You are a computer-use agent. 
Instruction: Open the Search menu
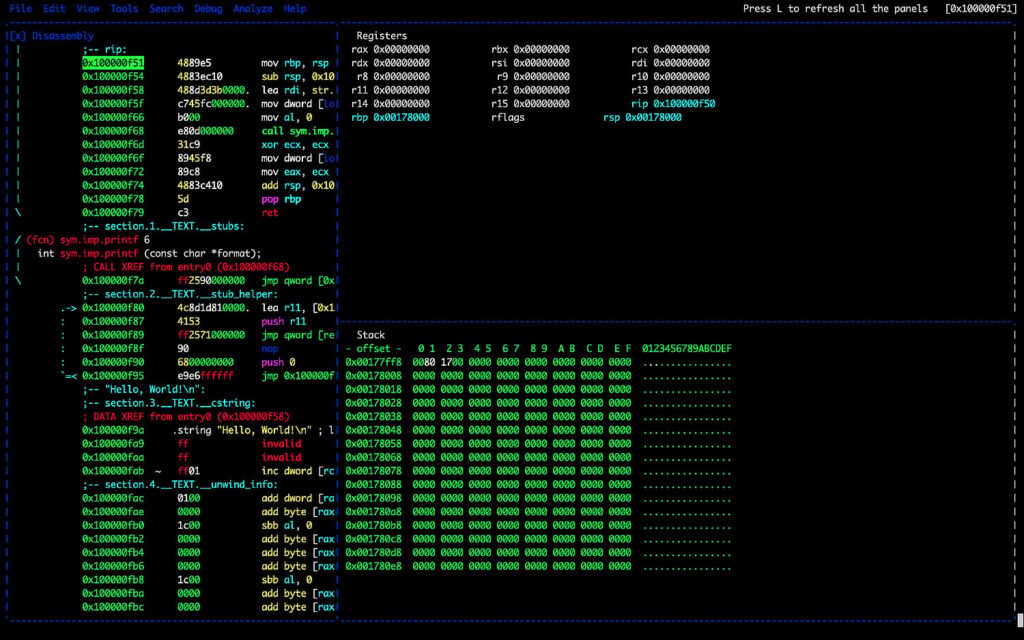(x=166, y=8)
